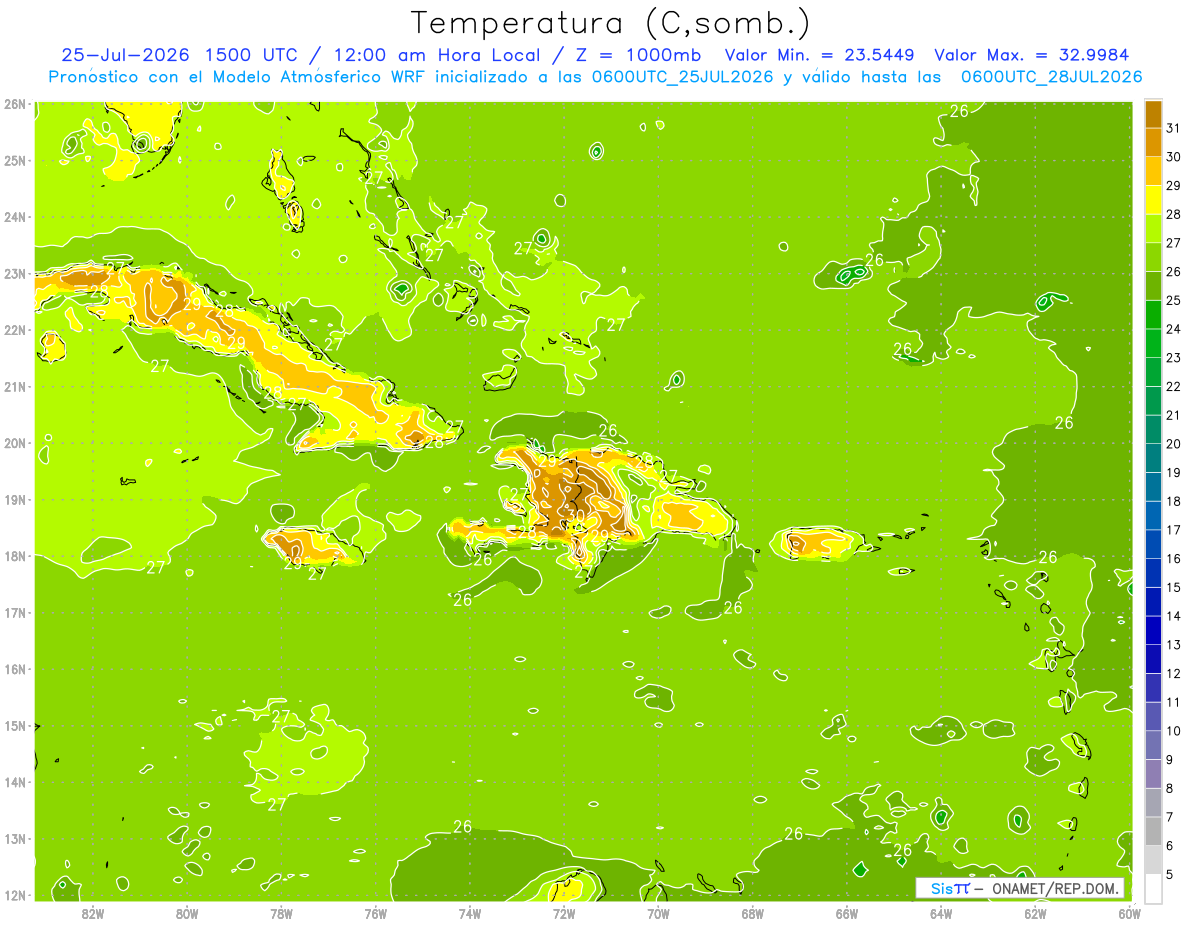Screen dimensions: 1200x927
Task: Click the colorbar label '18'
Action: point(1174,501)
